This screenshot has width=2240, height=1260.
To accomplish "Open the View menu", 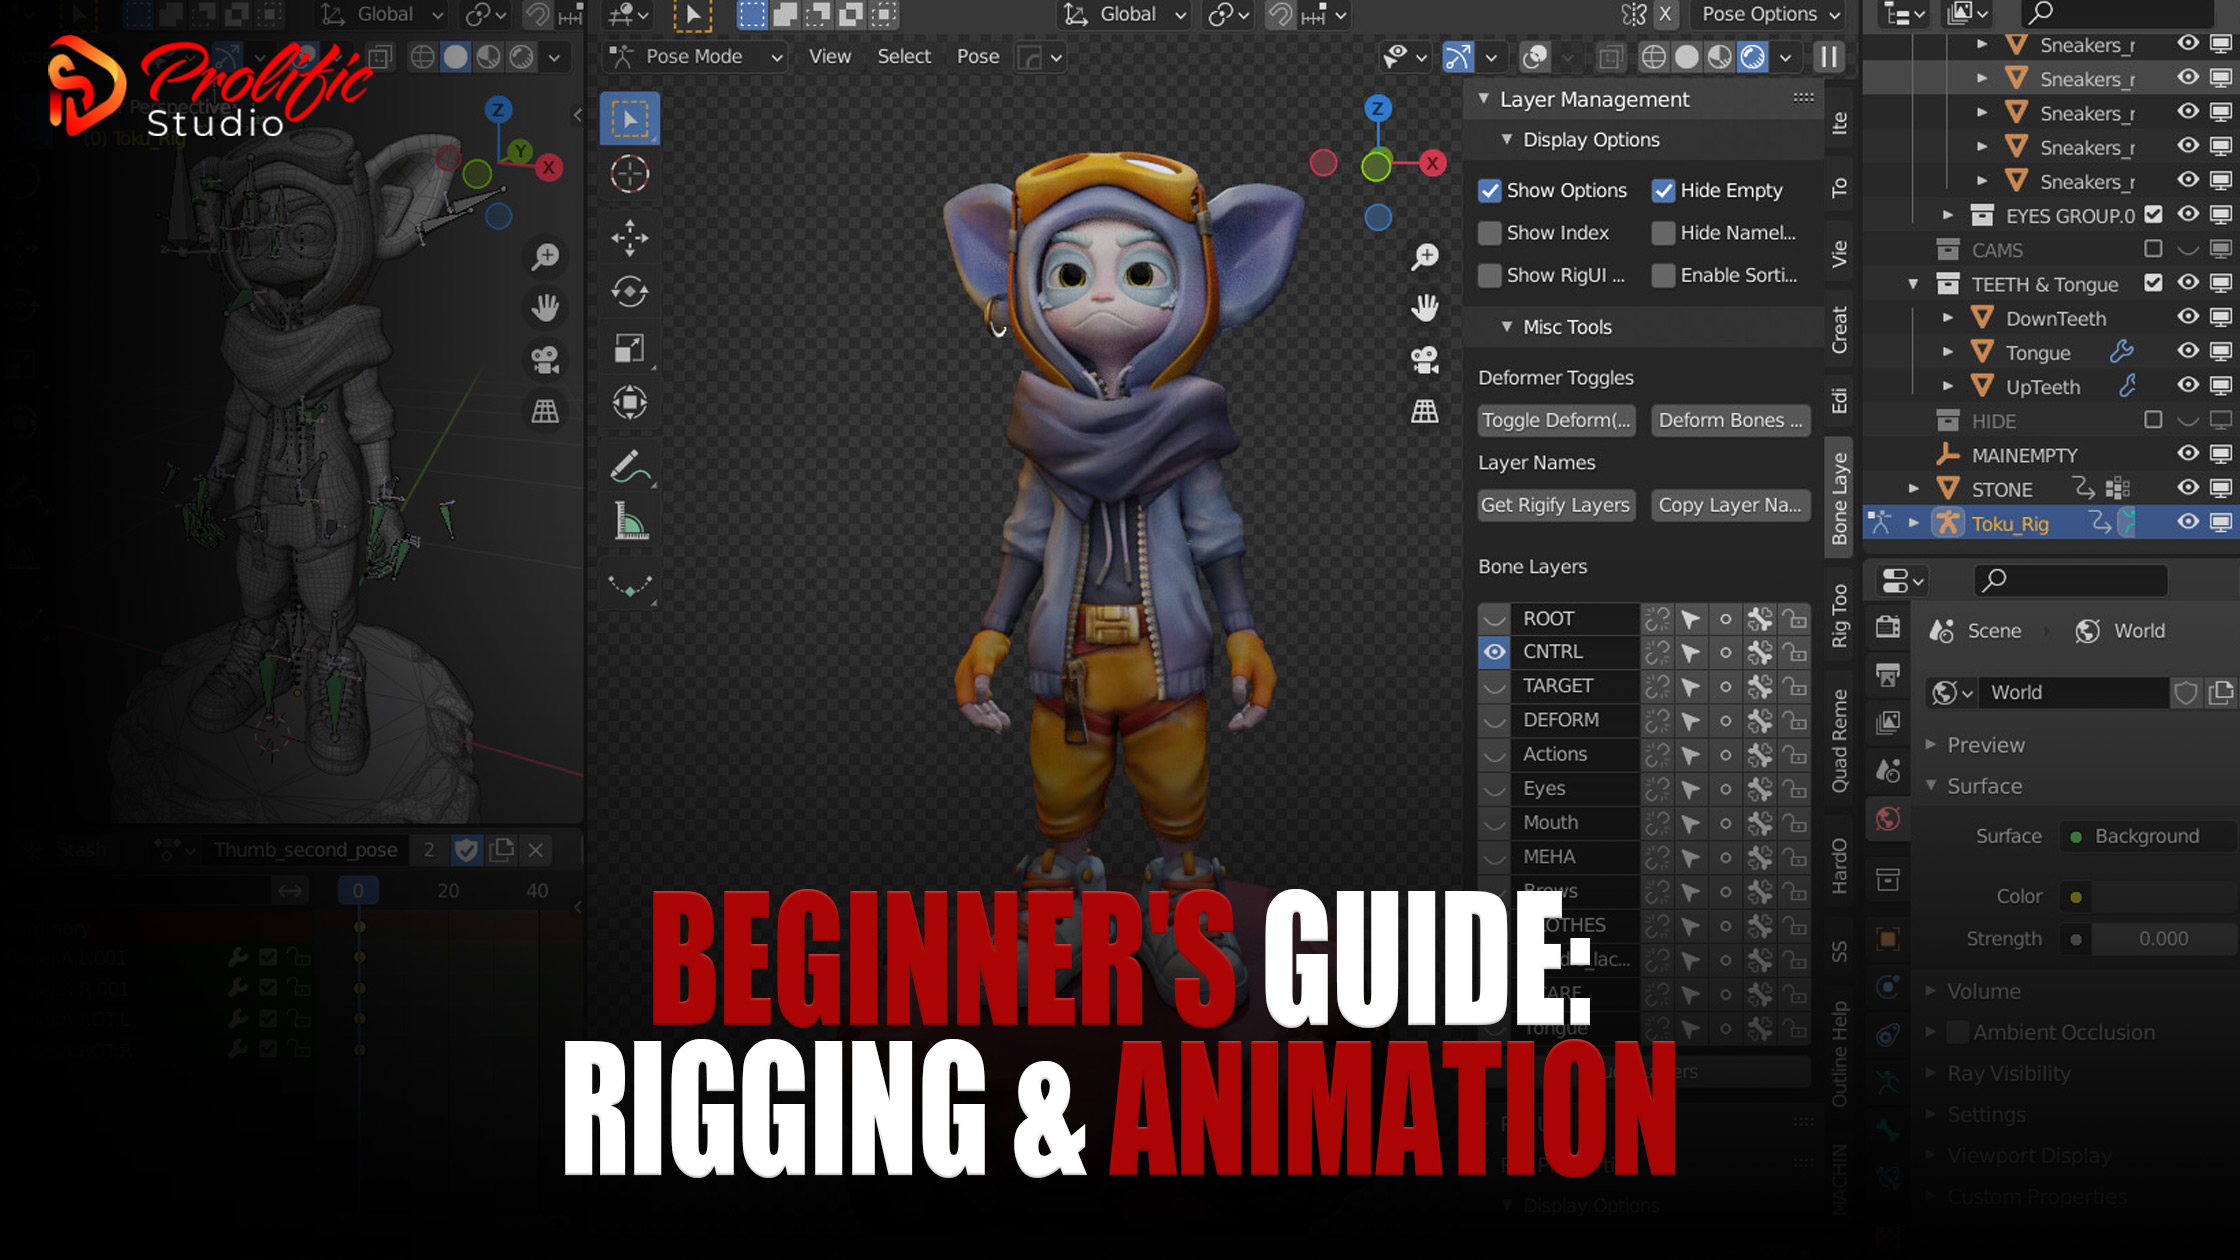I will (829, 57).
